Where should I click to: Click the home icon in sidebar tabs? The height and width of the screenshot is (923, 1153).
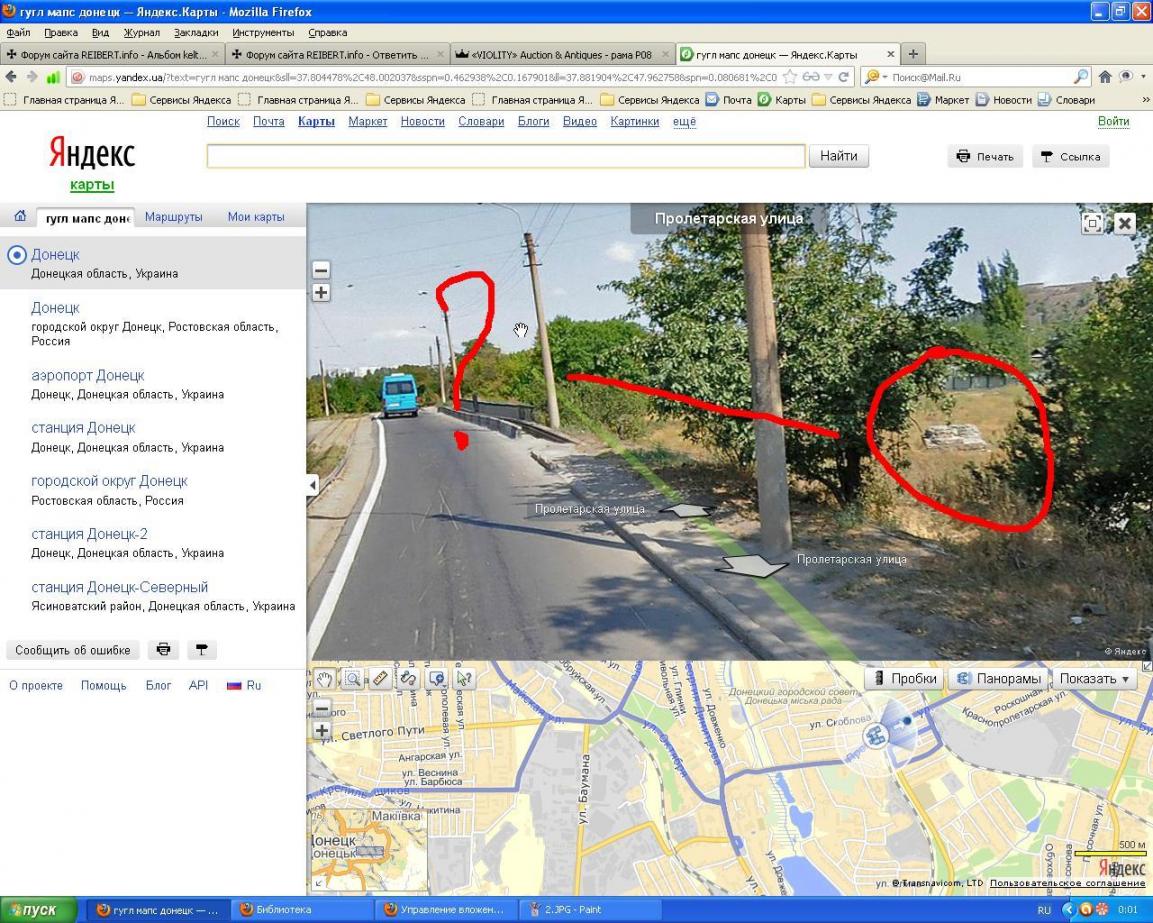(x=20, y=217)
